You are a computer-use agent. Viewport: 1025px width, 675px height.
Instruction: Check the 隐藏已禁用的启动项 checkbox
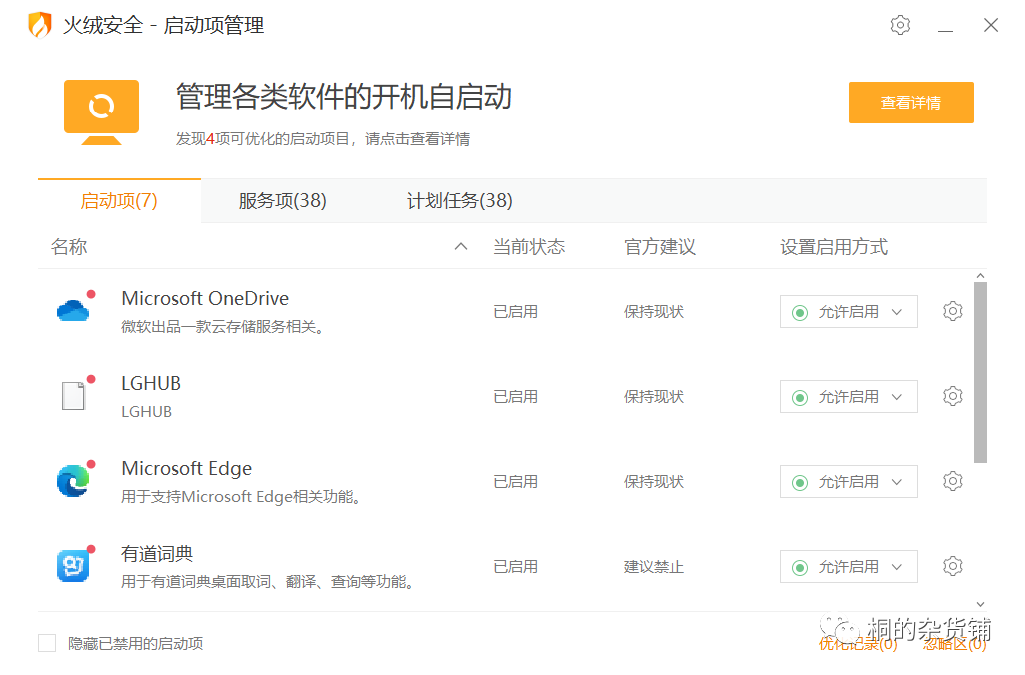coord(47,643)
